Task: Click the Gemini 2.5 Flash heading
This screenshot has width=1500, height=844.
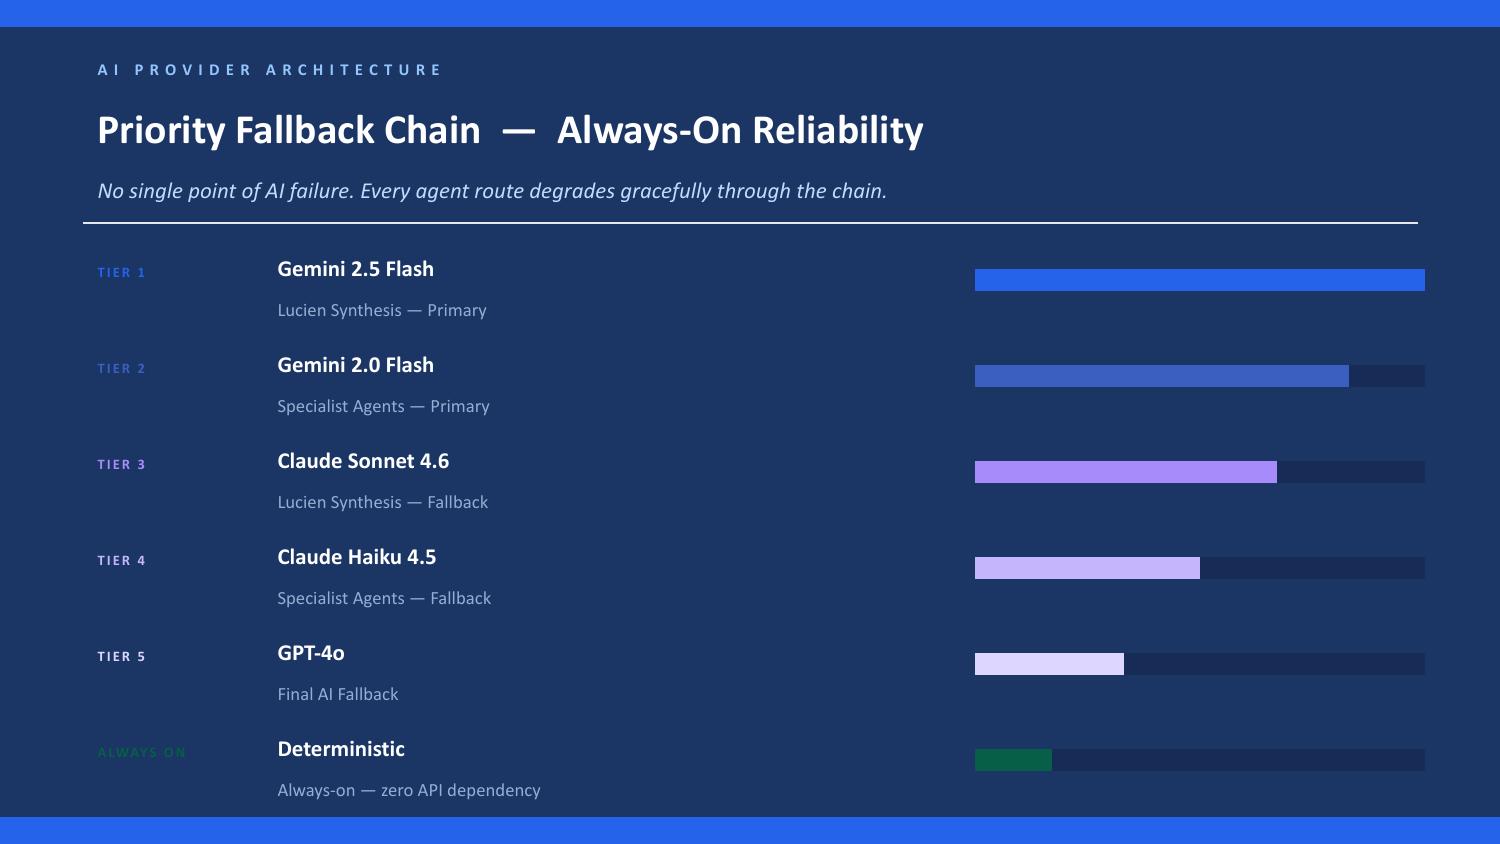Action: tap(355, 269)
